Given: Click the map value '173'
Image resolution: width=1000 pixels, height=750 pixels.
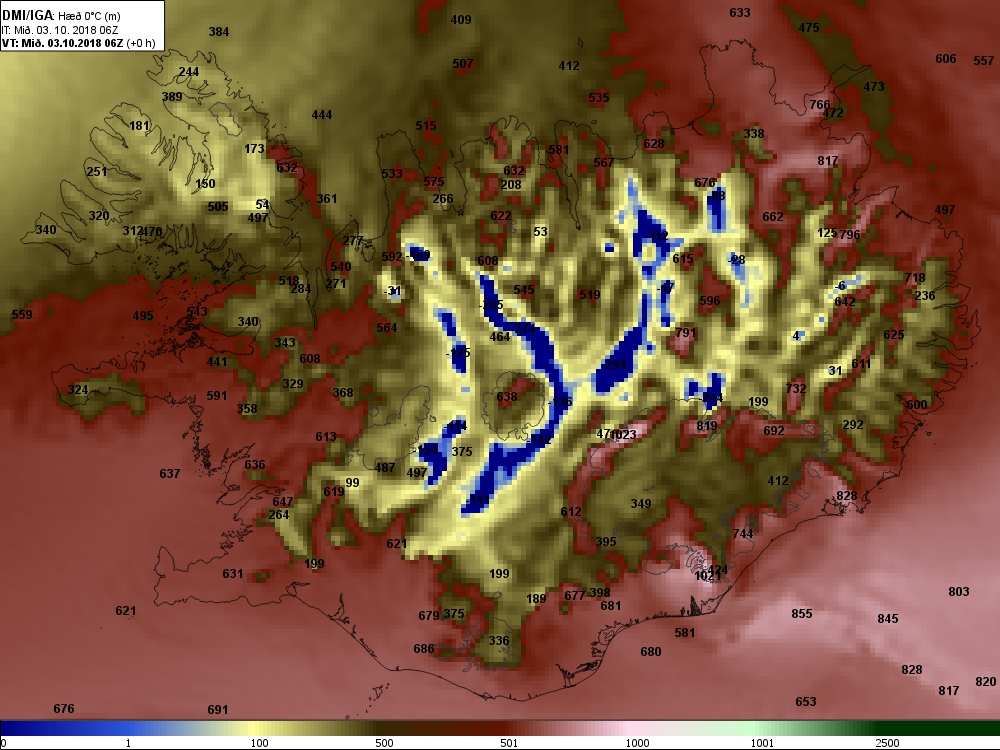Looking at the screenshot, I should pyautogui.click(x=254, y=149).
